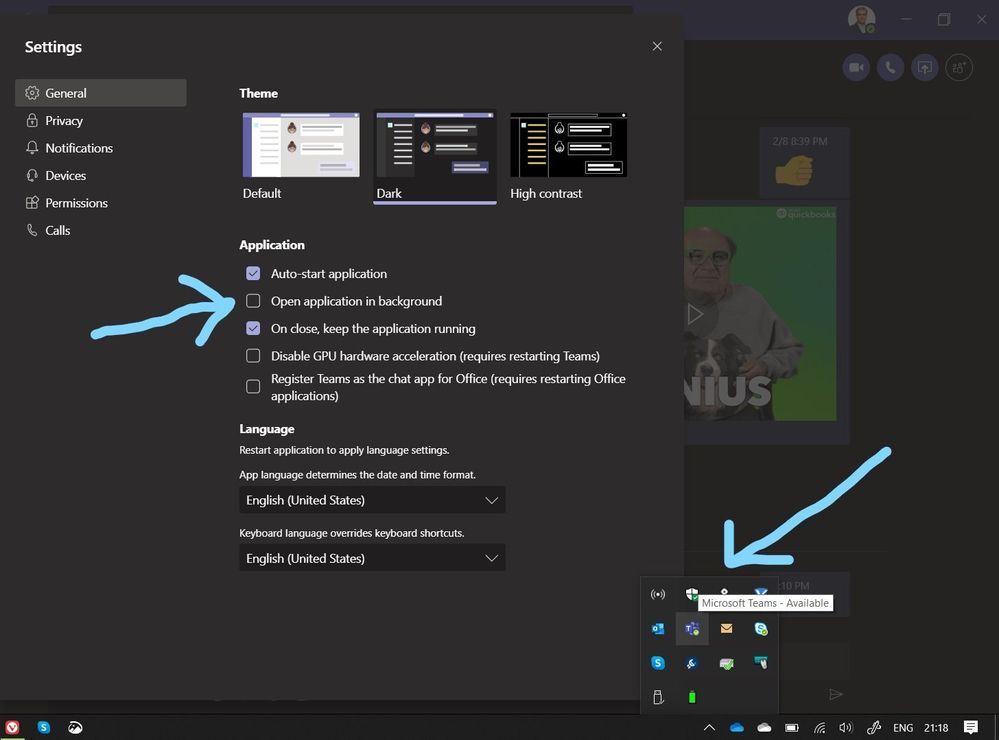Click the wireless broadcast tray icon

tap(658, 595)
